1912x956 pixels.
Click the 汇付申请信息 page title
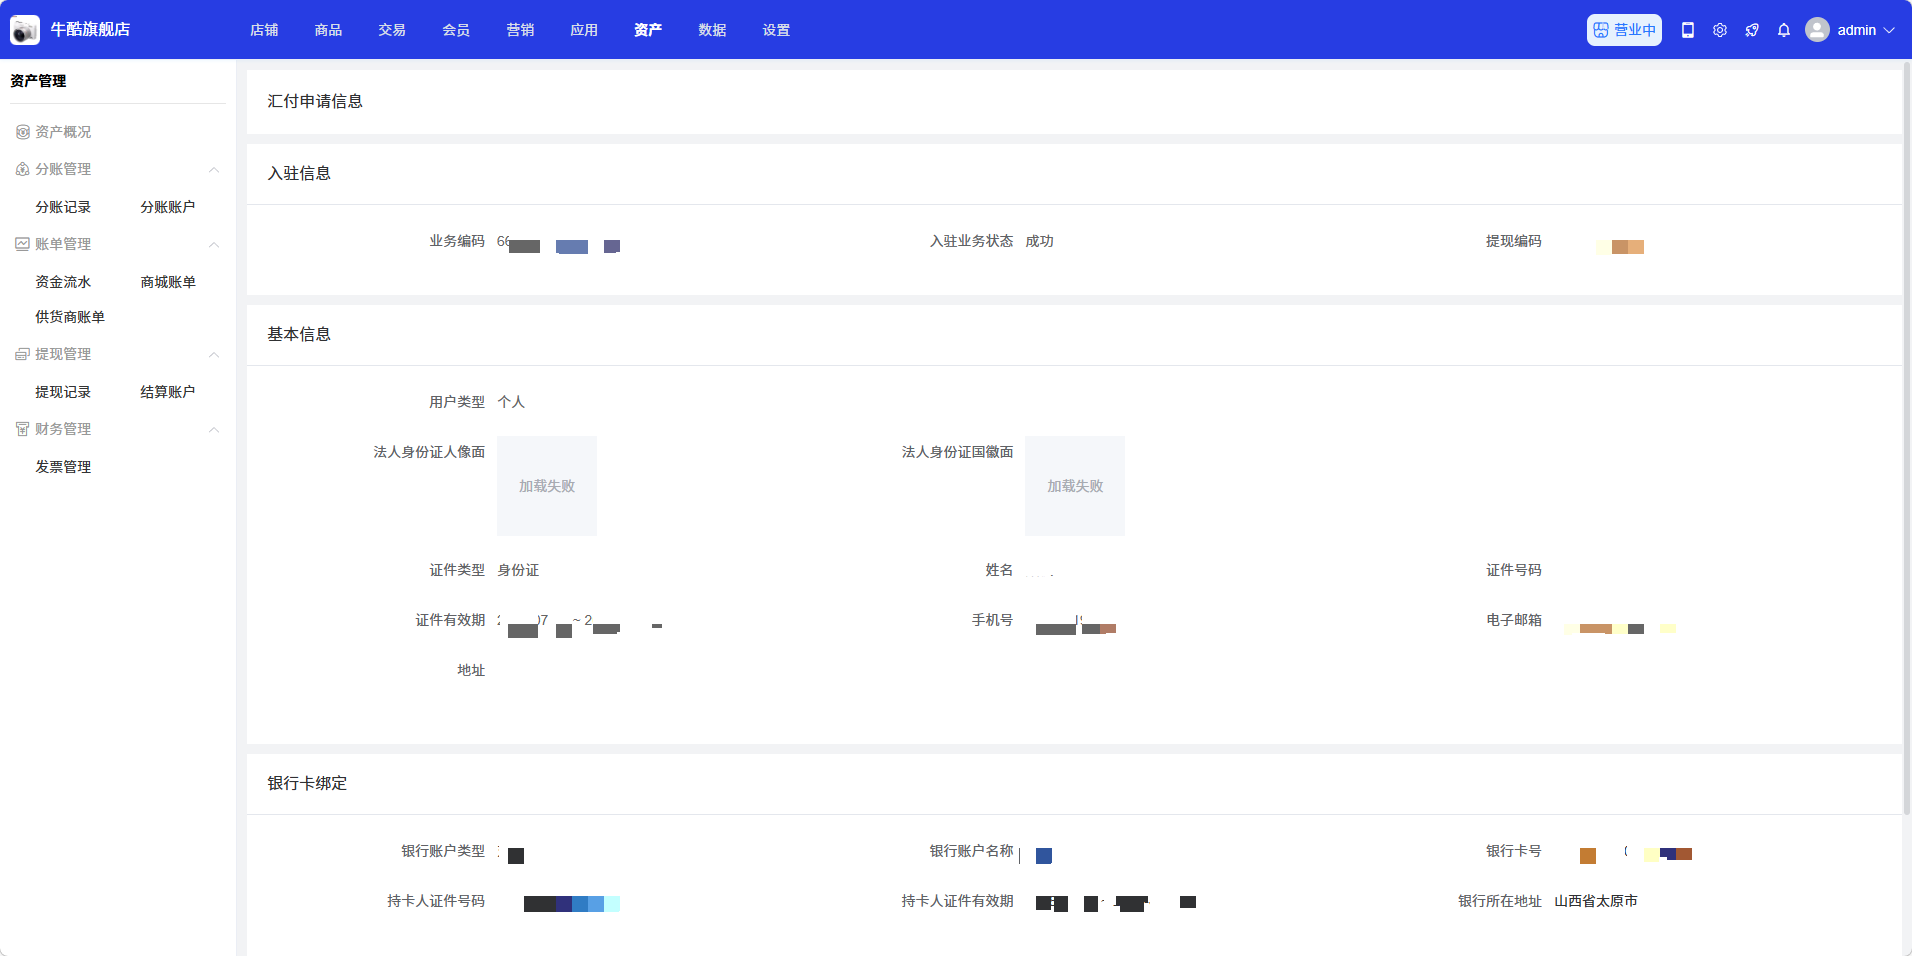click(x=315, y=101)
